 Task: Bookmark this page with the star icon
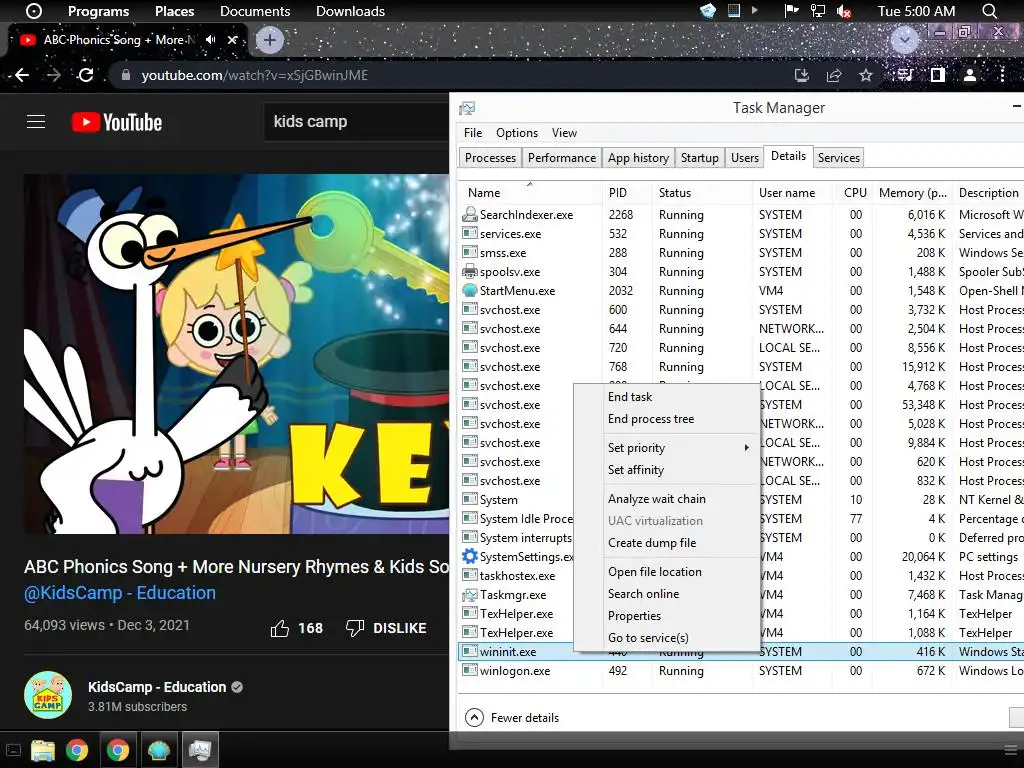866,76
